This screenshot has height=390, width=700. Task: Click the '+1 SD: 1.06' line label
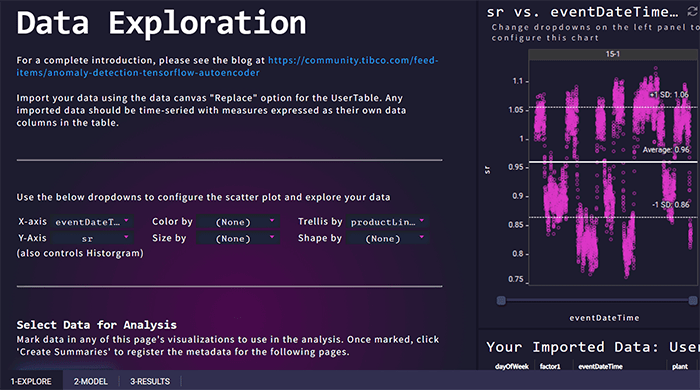pyautogui.click(x=668, y=95)
